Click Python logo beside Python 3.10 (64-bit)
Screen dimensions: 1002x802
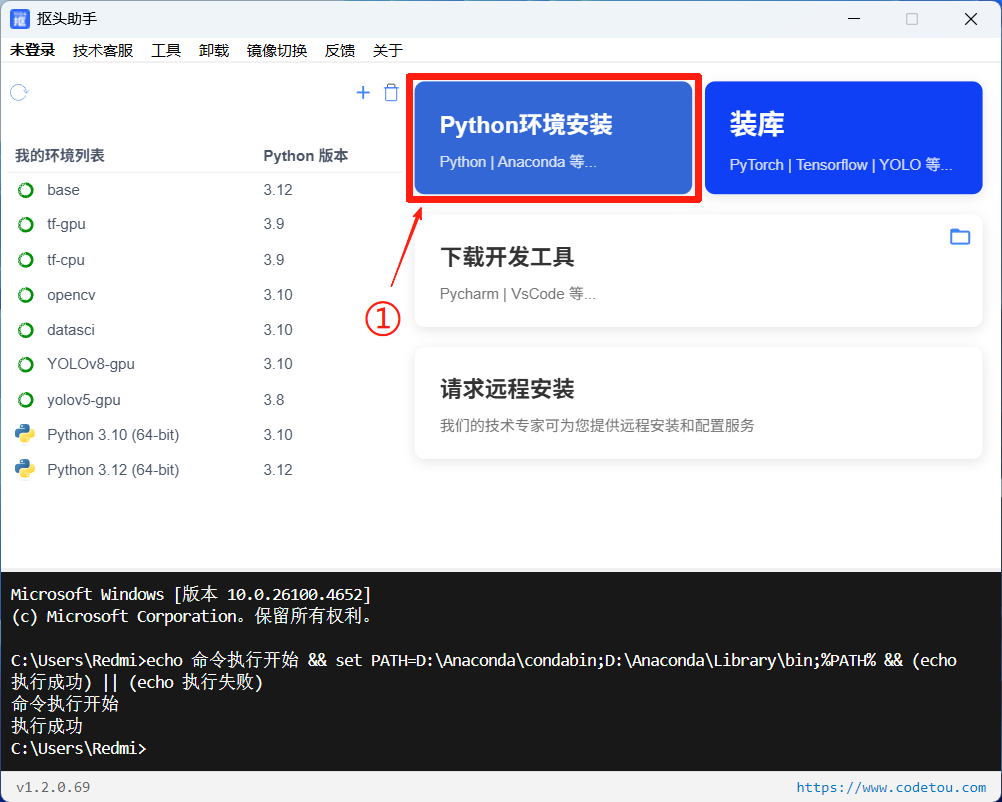pyautogui.click(x=25, y=434)
